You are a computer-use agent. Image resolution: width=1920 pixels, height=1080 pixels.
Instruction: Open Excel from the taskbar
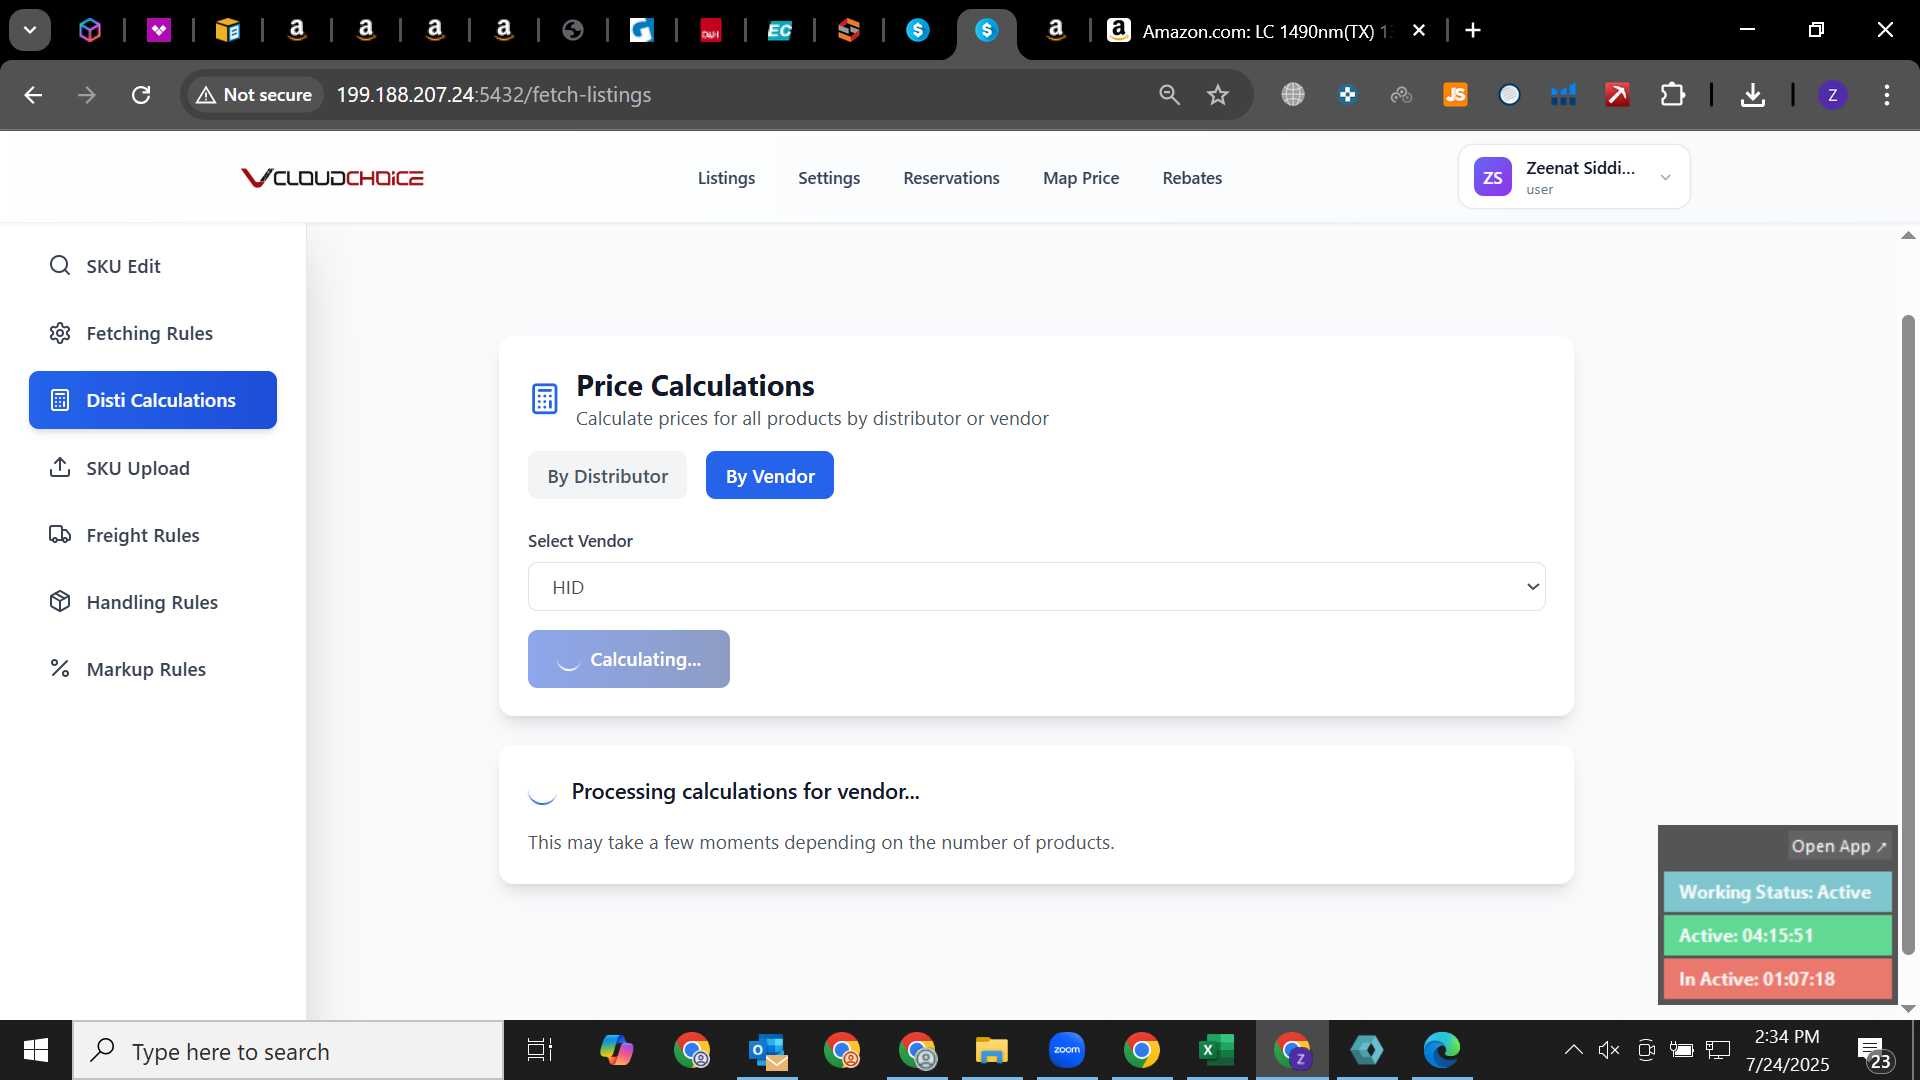tap(1216, 1050)
